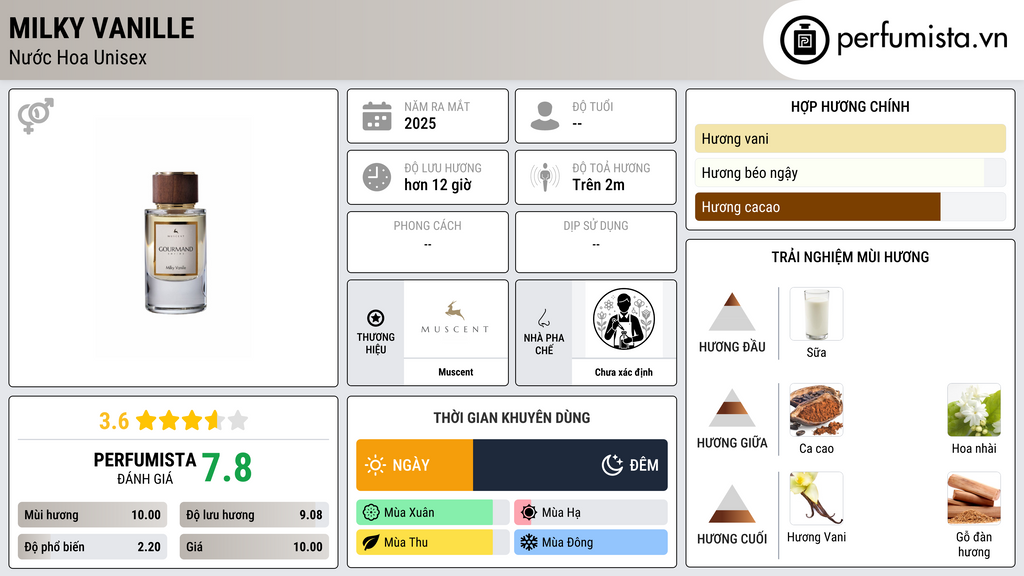
Task: Select the Ca cao note image
Action: coord(816,410)
